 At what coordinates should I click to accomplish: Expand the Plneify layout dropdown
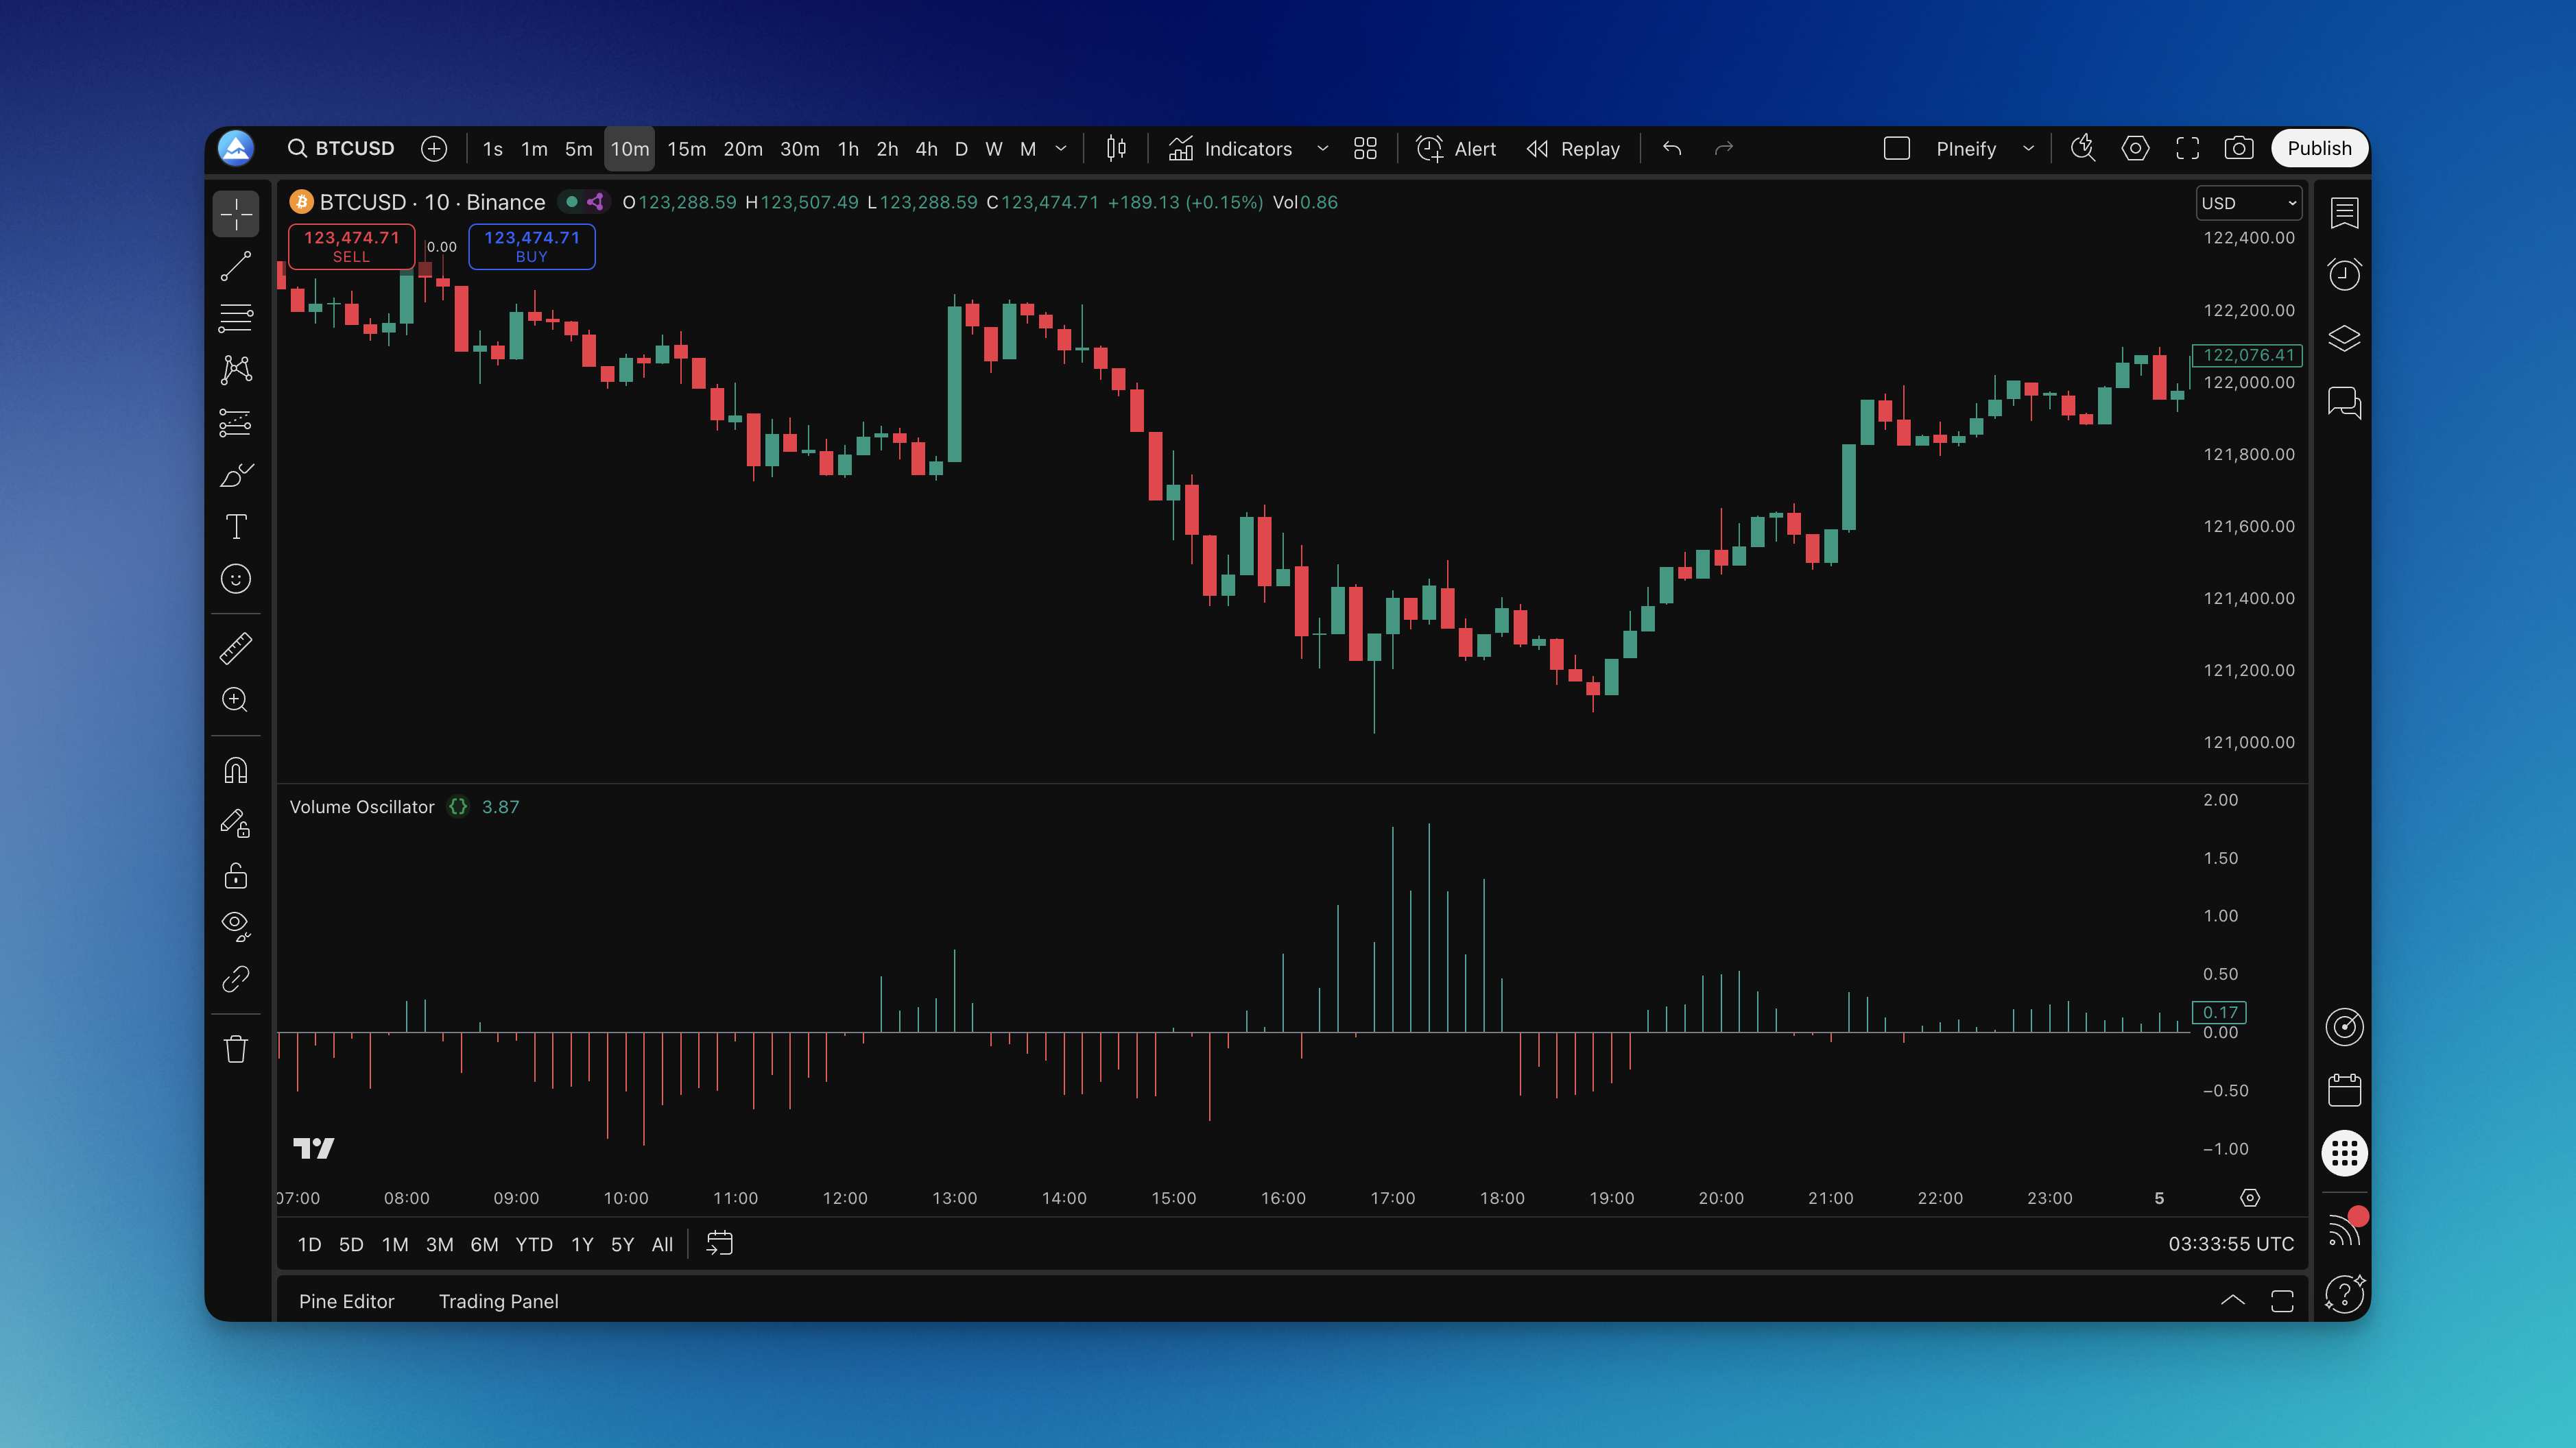coord(2028,149)
